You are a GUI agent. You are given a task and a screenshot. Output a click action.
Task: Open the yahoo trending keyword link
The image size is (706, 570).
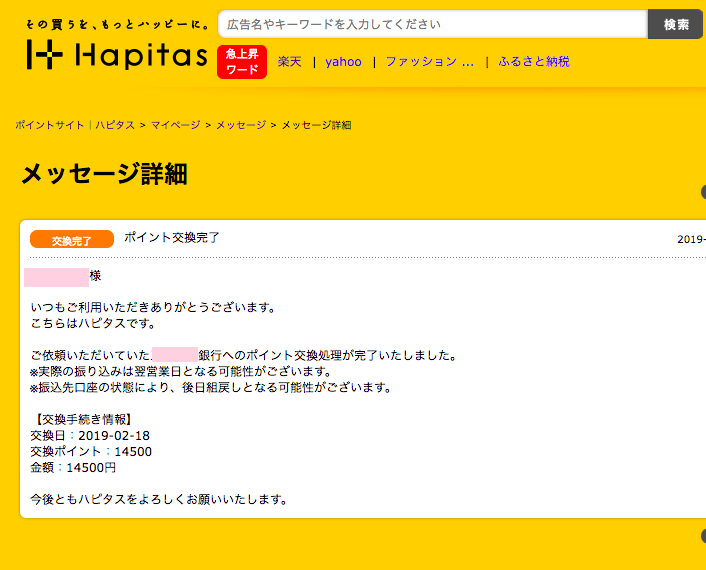tap(343, 62)
